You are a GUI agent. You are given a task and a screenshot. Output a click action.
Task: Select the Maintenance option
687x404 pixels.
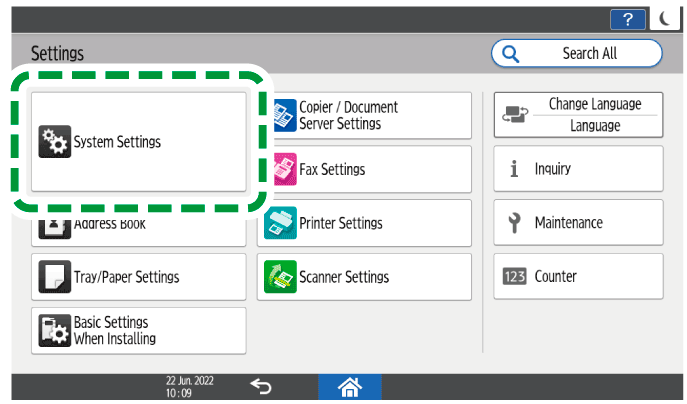click(x=578, y=223)
